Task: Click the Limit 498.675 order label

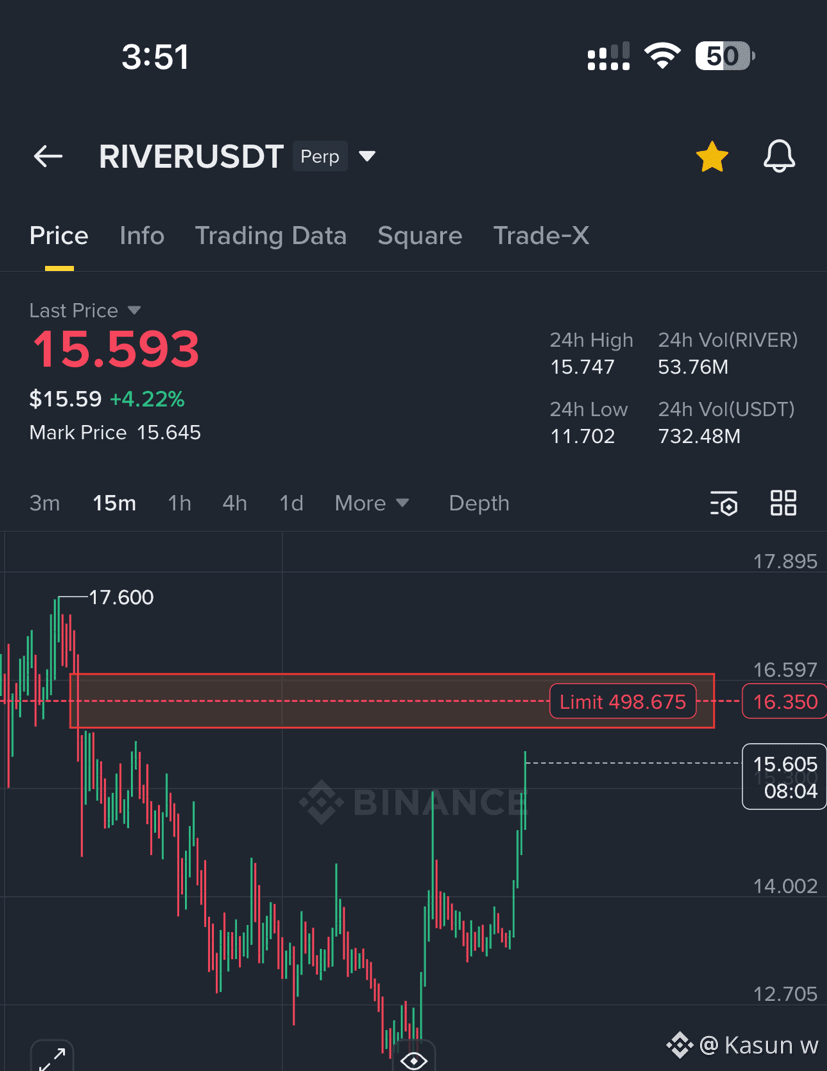Action: 623,701
